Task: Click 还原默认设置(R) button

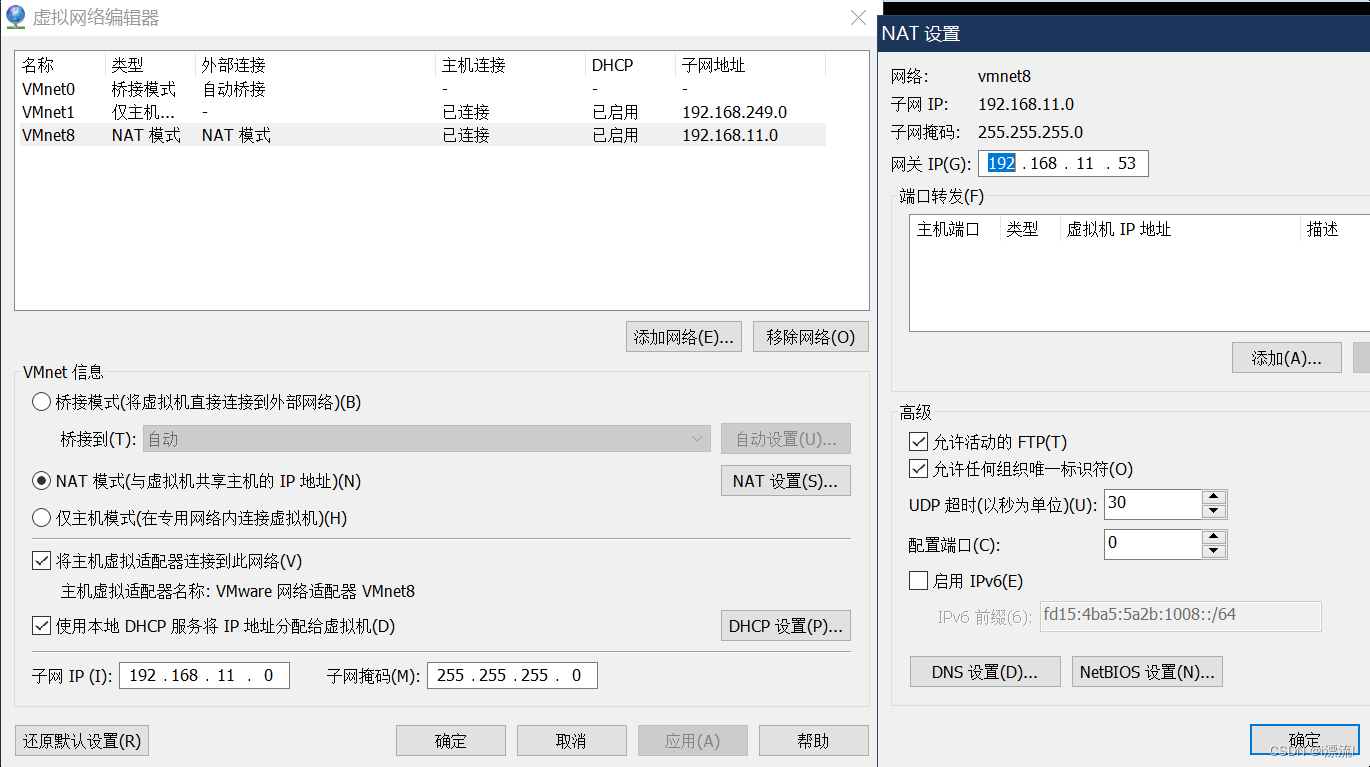Action: pos(82,741)
